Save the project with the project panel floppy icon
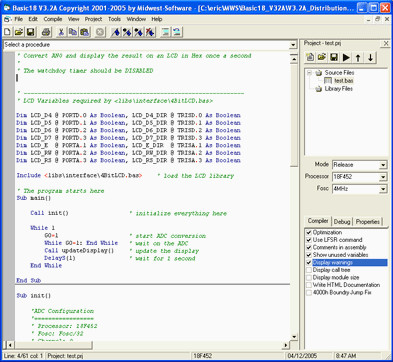 point(334,57)
